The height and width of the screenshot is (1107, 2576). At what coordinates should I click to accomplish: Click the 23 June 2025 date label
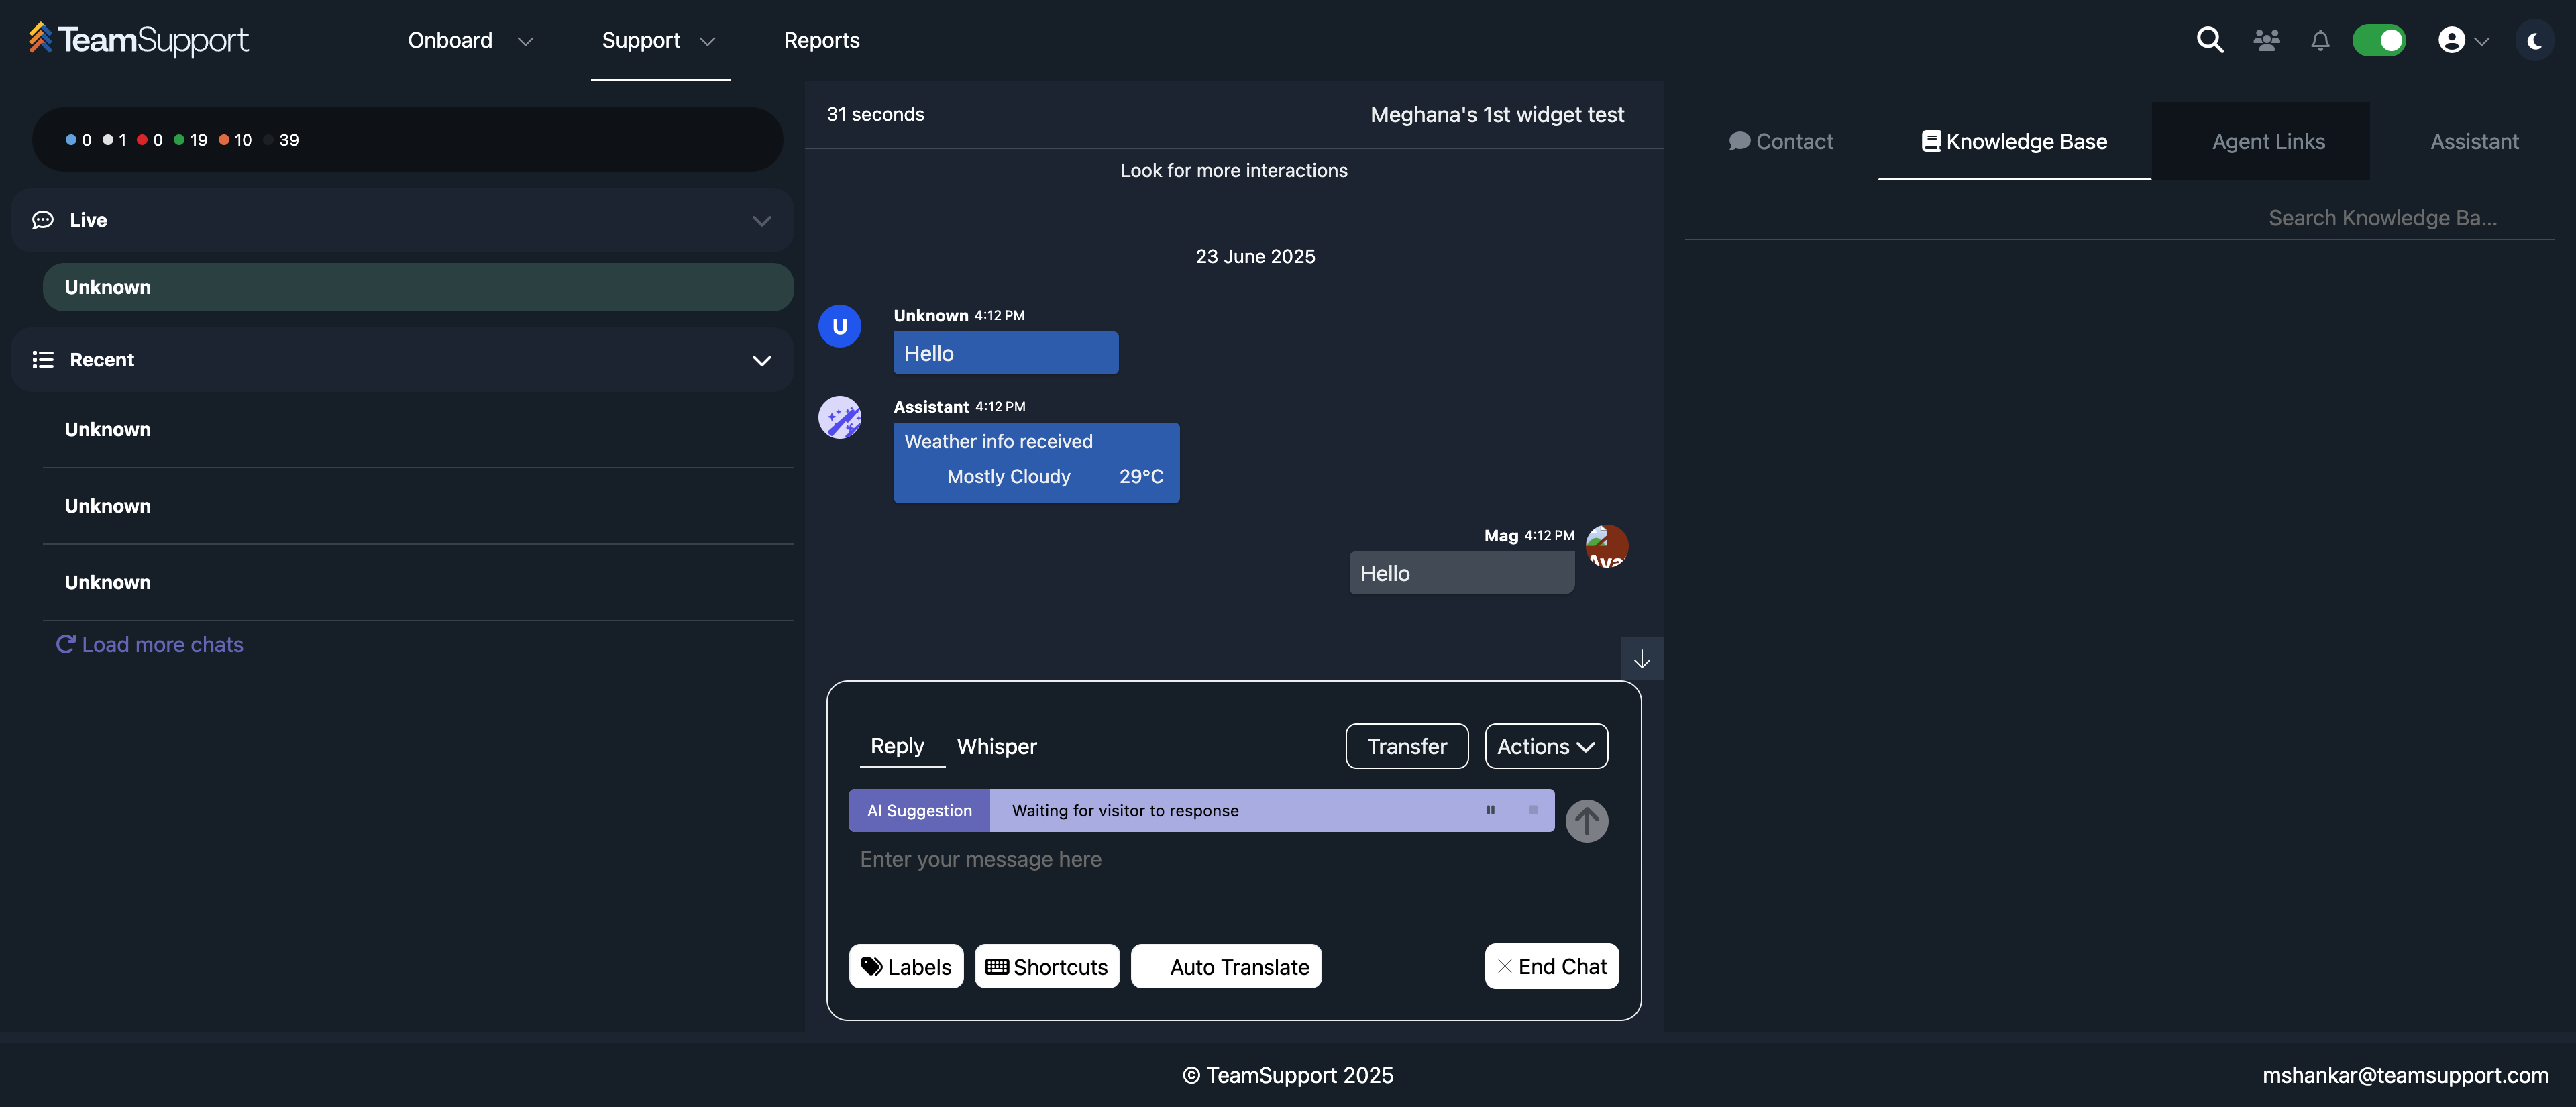click(1255, 256)
